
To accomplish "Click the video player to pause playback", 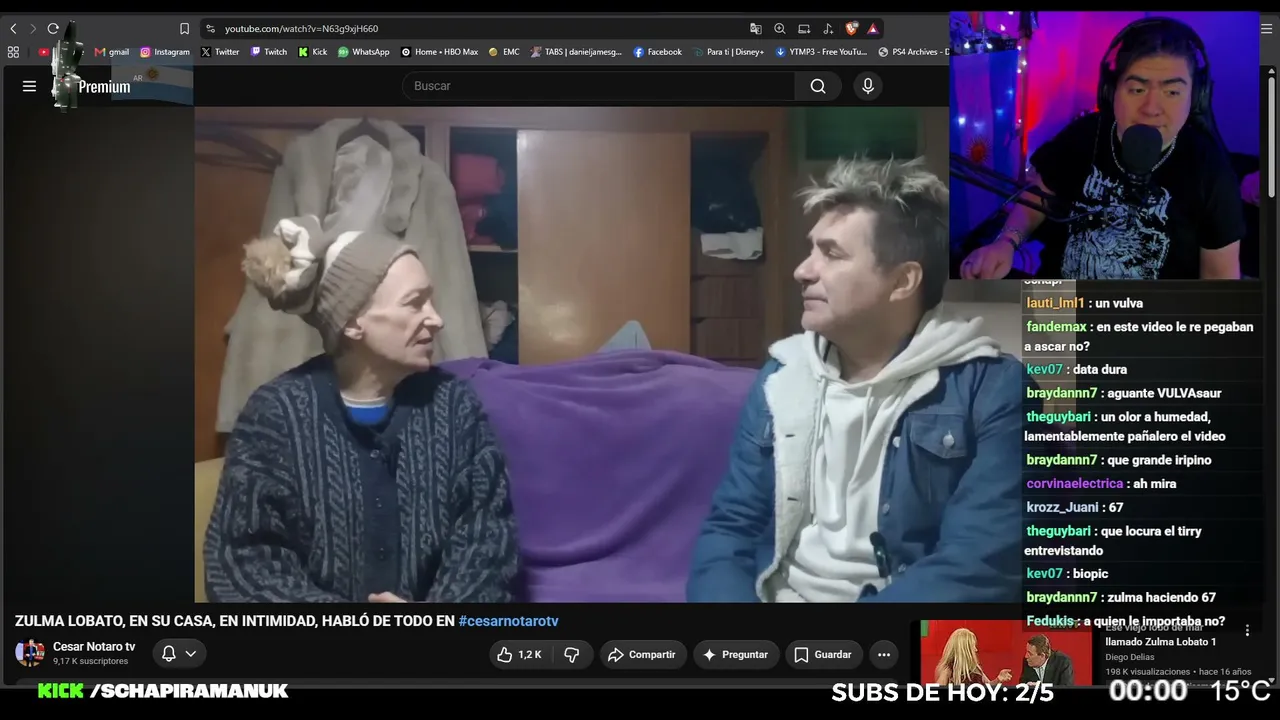I will pyautogui.click(x=571, y=355).
